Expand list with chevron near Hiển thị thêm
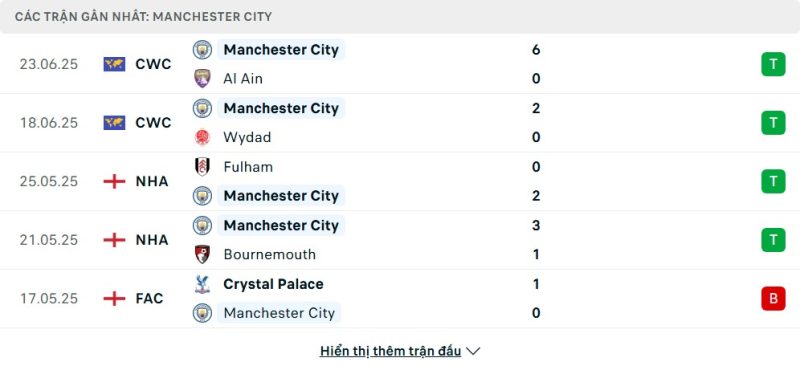 coord(473,351)
